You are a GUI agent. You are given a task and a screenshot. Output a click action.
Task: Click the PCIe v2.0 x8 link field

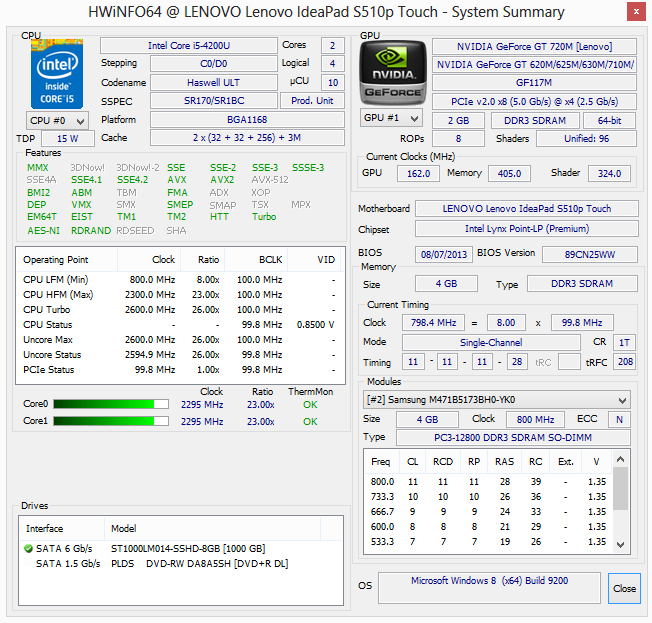(534, 101)
